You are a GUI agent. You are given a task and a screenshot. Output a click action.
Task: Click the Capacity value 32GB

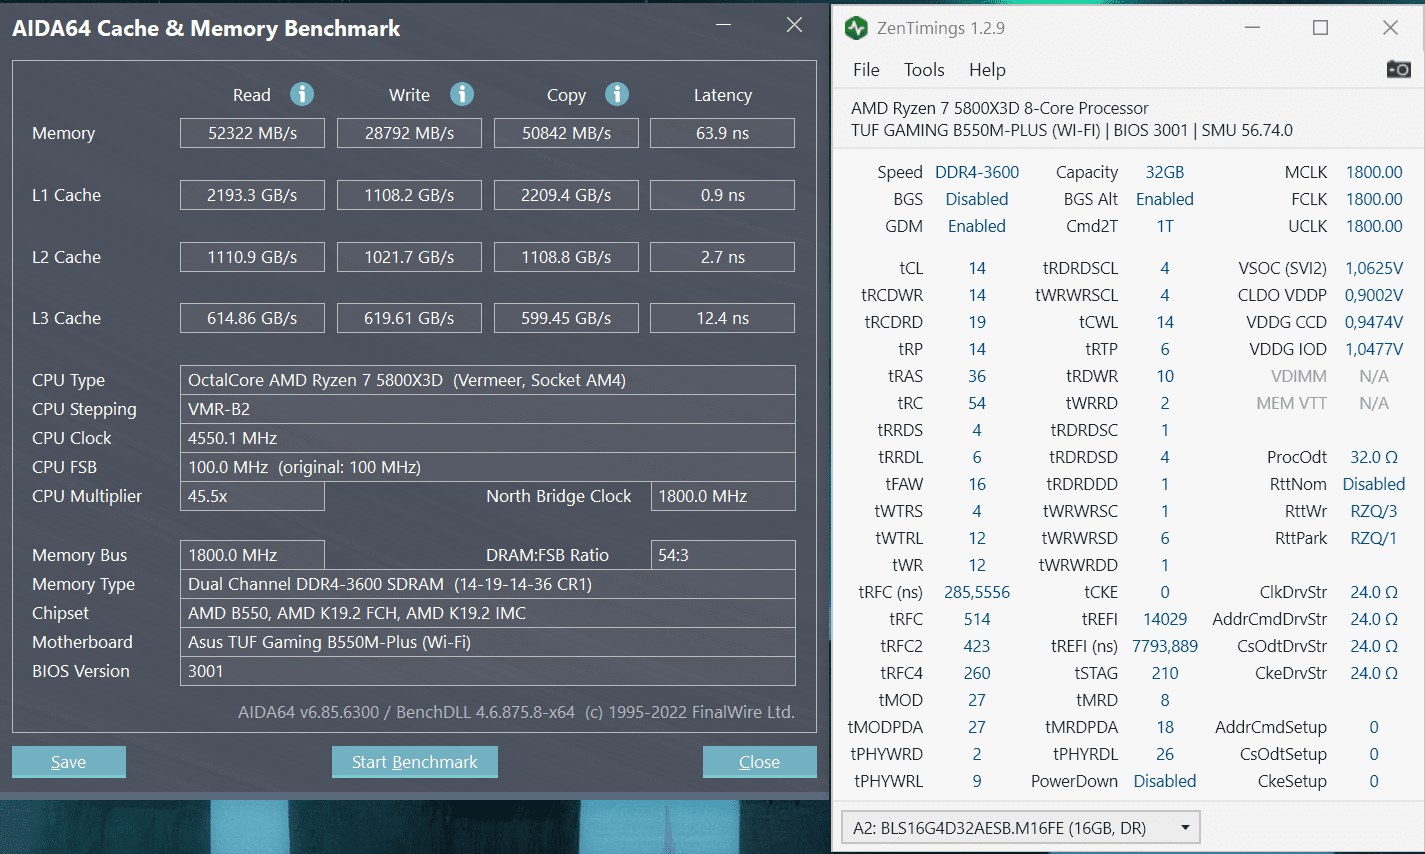[x=1165, y=172]
